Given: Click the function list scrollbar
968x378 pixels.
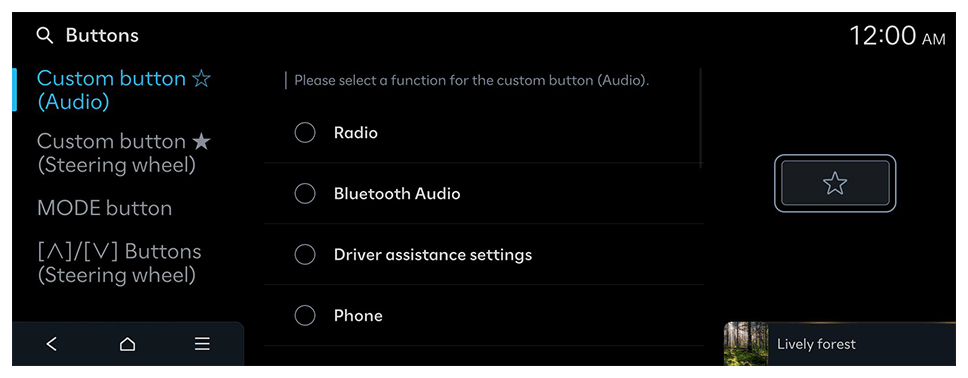Looking at the screenshot, I should (x=701, y=118).
